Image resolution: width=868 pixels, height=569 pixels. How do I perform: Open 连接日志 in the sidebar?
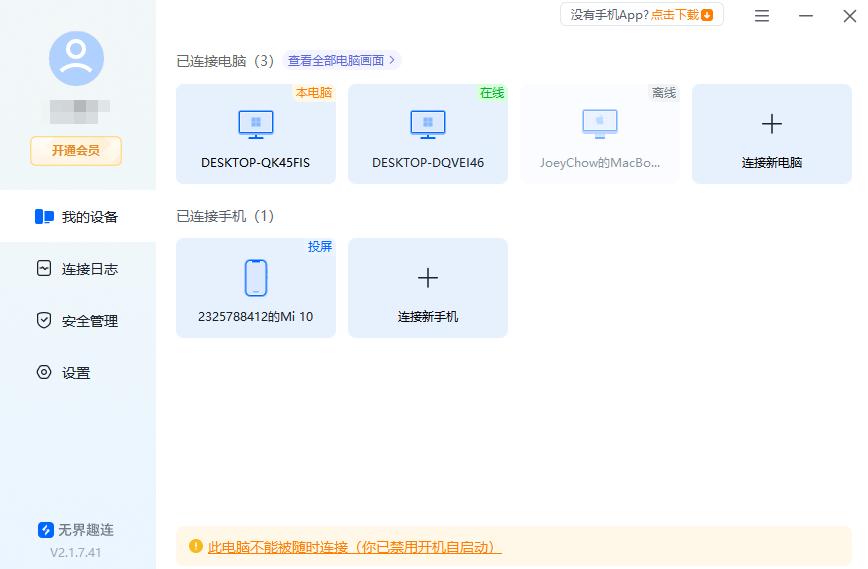78,269
